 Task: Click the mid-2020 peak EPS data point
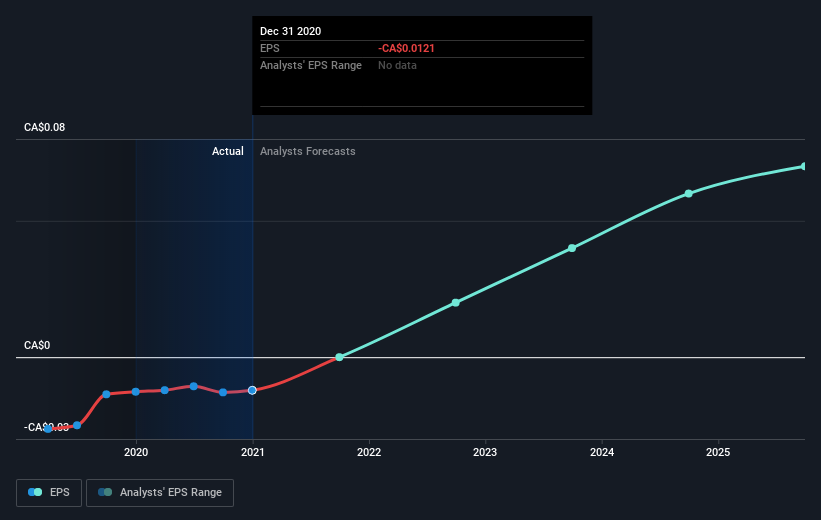pos(194,386)
